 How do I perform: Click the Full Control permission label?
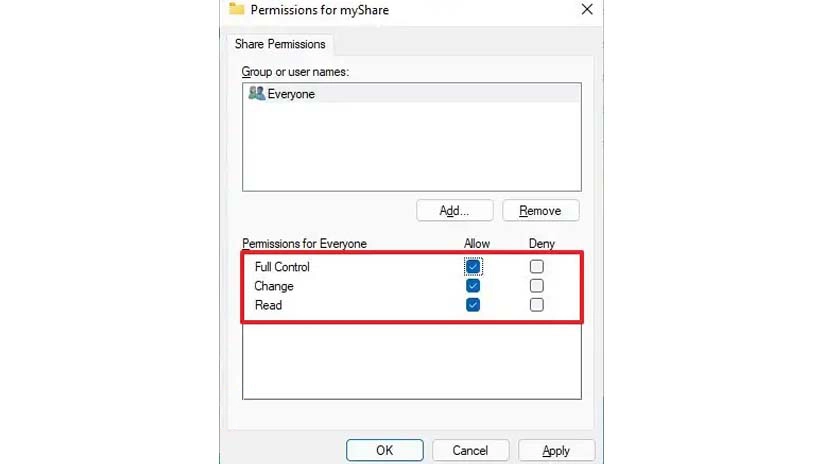282,267
